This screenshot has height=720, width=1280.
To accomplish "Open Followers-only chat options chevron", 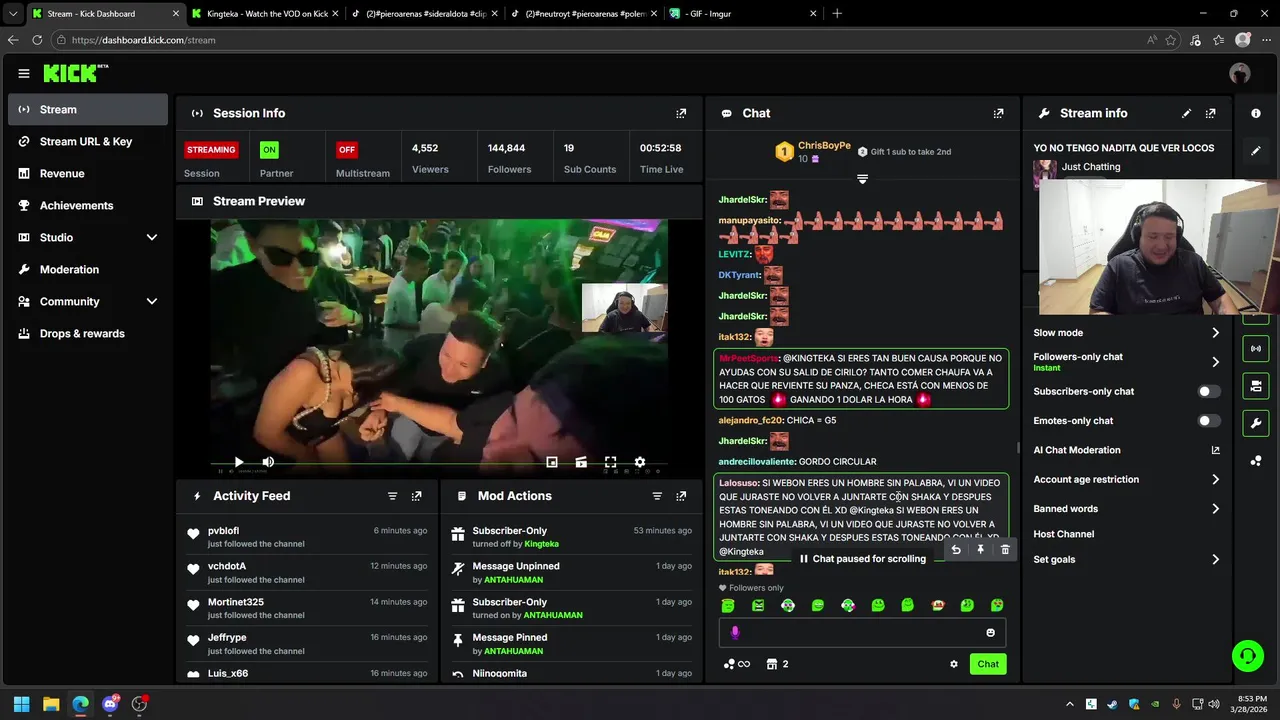I will pyautogui.click(x=1215, y=362).
